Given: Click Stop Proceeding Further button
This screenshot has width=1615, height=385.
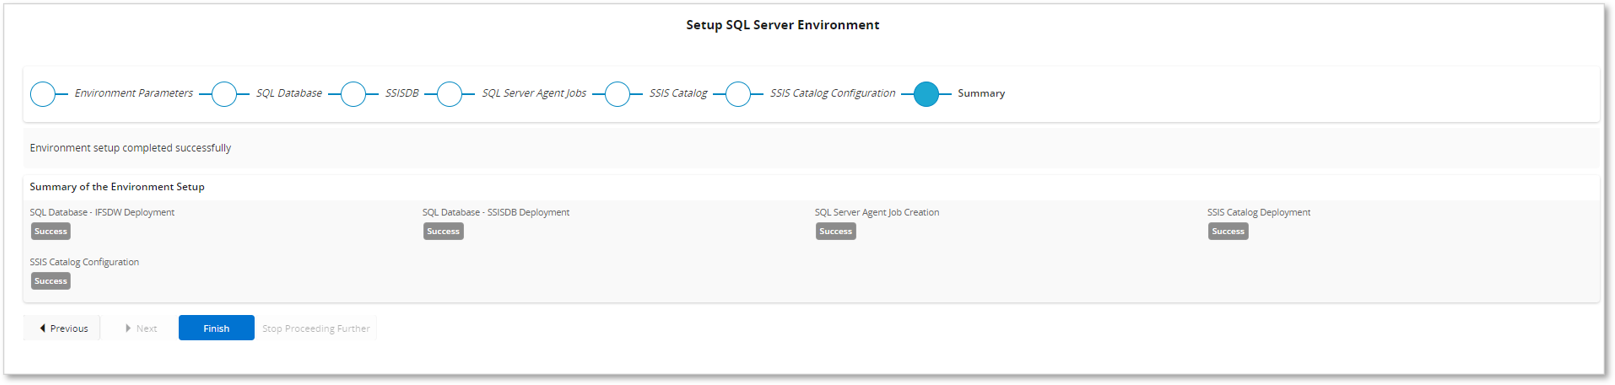Looking at the screenshot, I should 316,328.
